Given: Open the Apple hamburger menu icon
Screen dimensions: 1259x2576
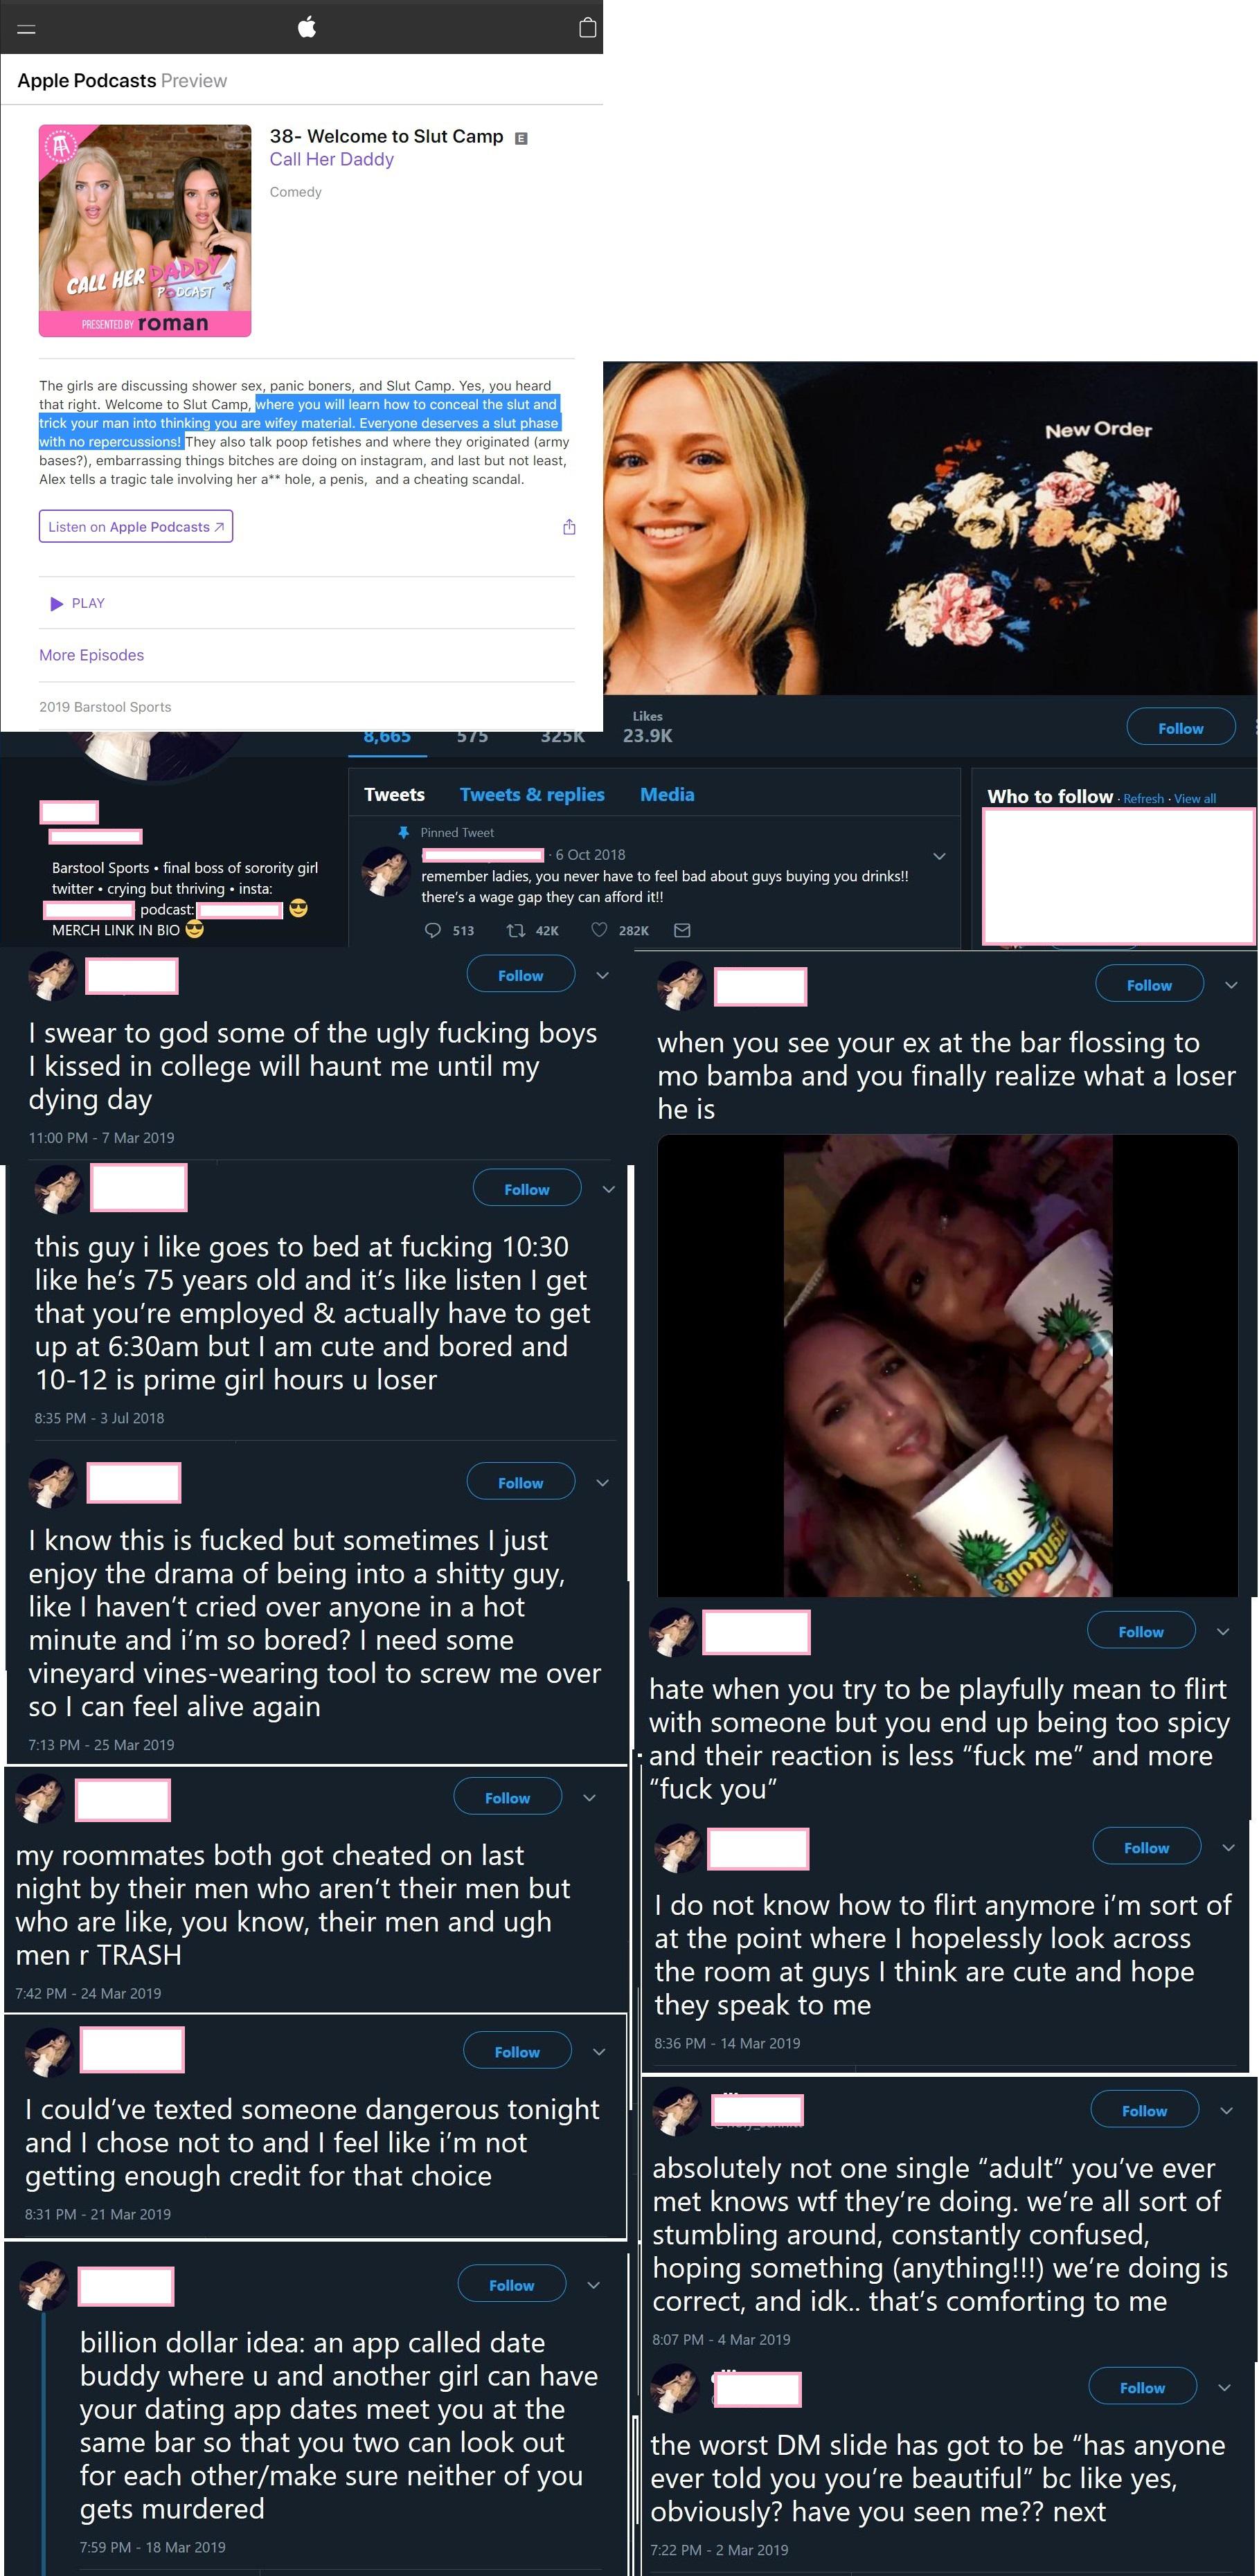Looking at the screenshot, I should click(27, 29).
